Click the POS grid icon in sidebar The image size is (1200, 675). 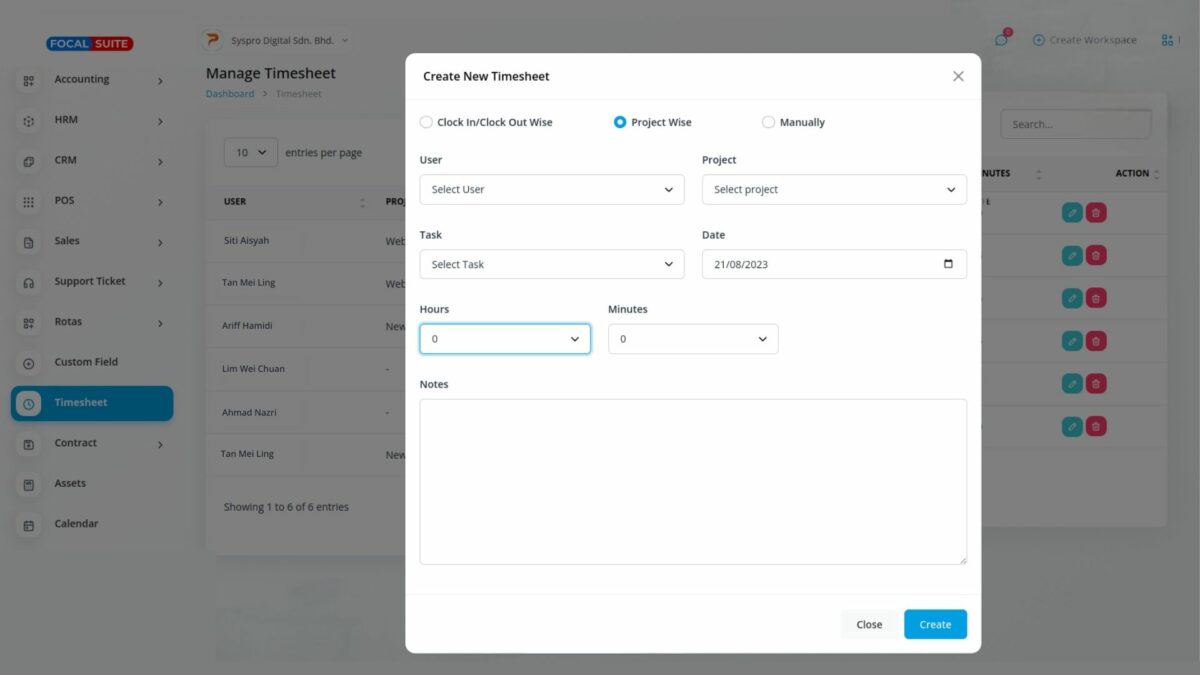point(27,200)
